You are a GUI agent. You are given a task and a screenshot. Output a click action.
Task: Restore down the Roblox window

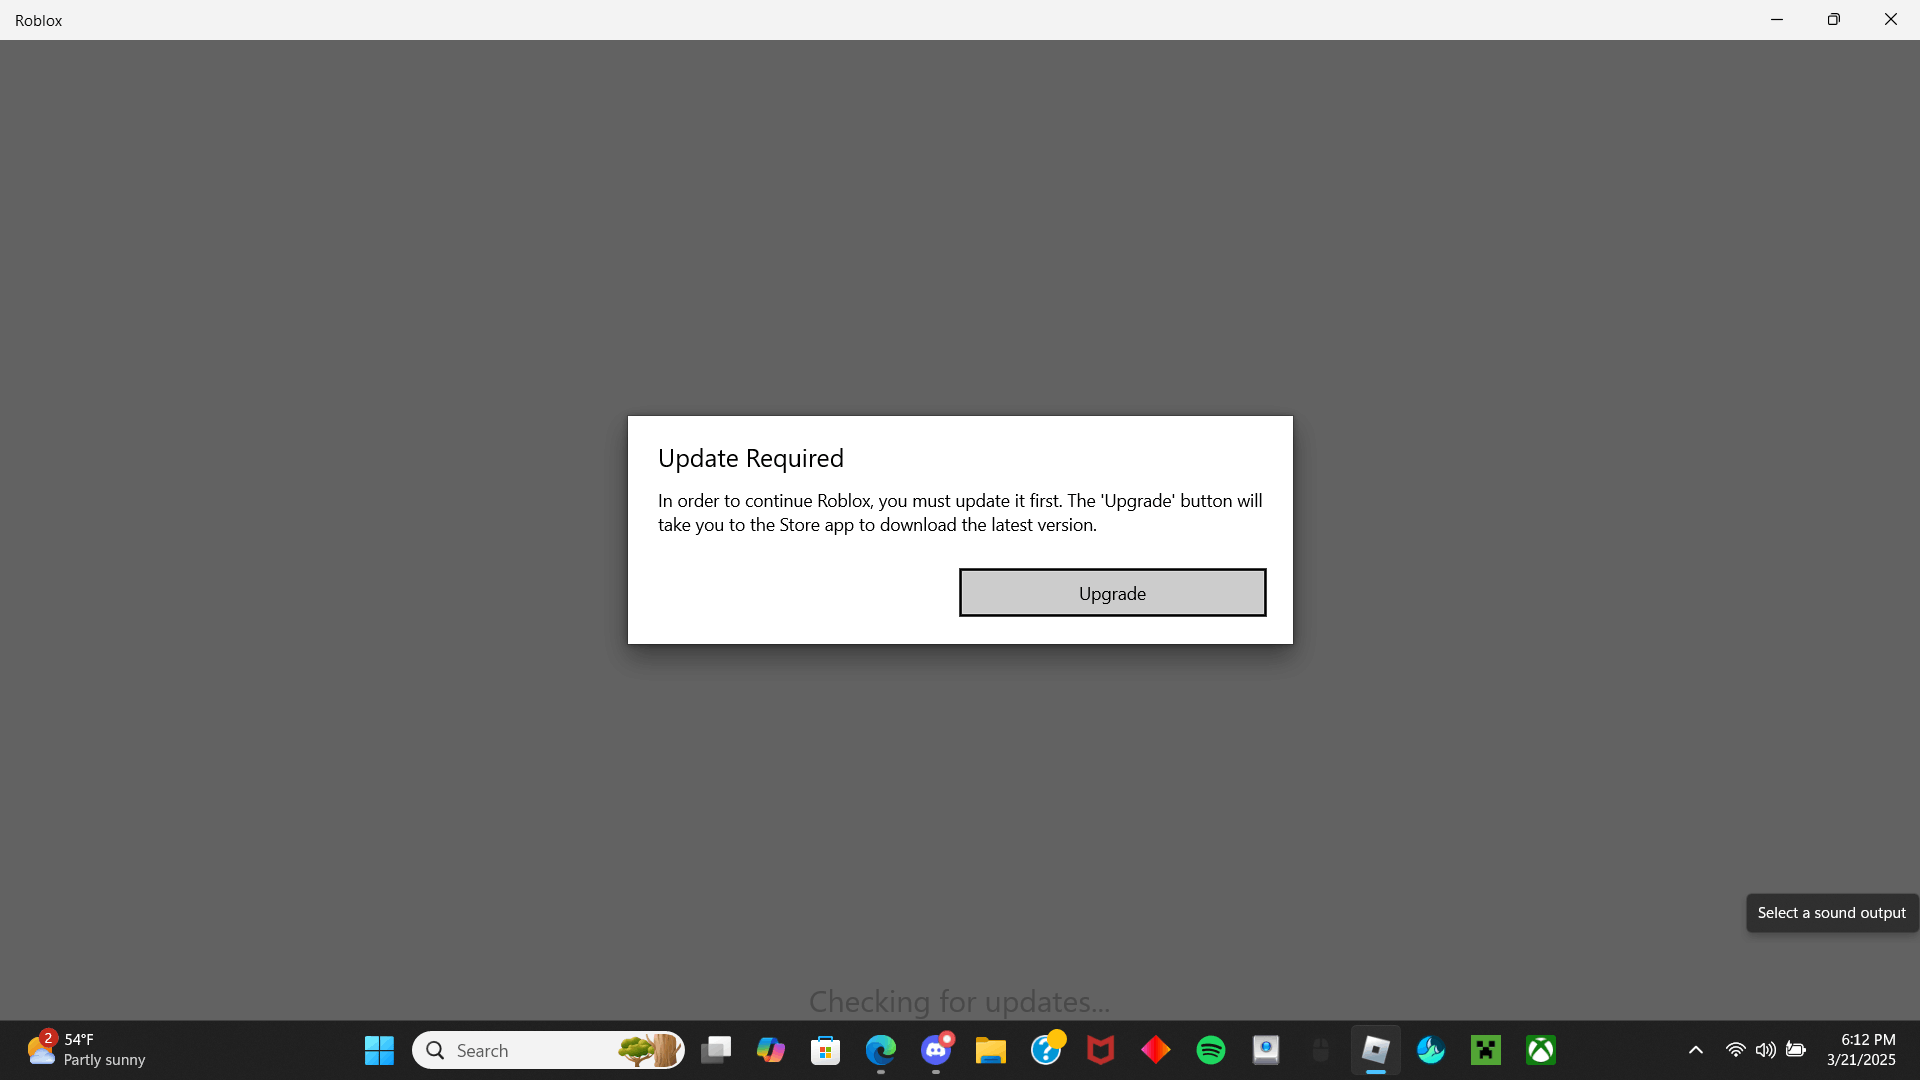1834,20
